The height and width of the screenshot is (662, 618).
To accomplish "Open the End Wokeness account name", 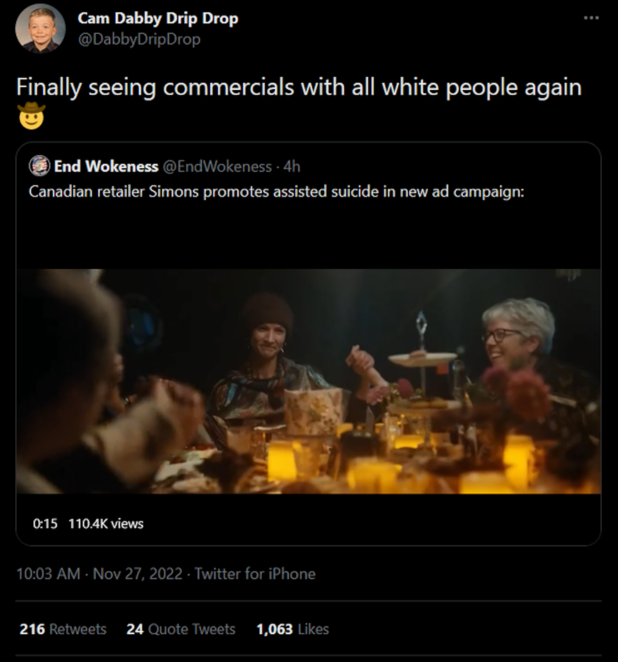I will pyautogui.click(x=106, y=166).
